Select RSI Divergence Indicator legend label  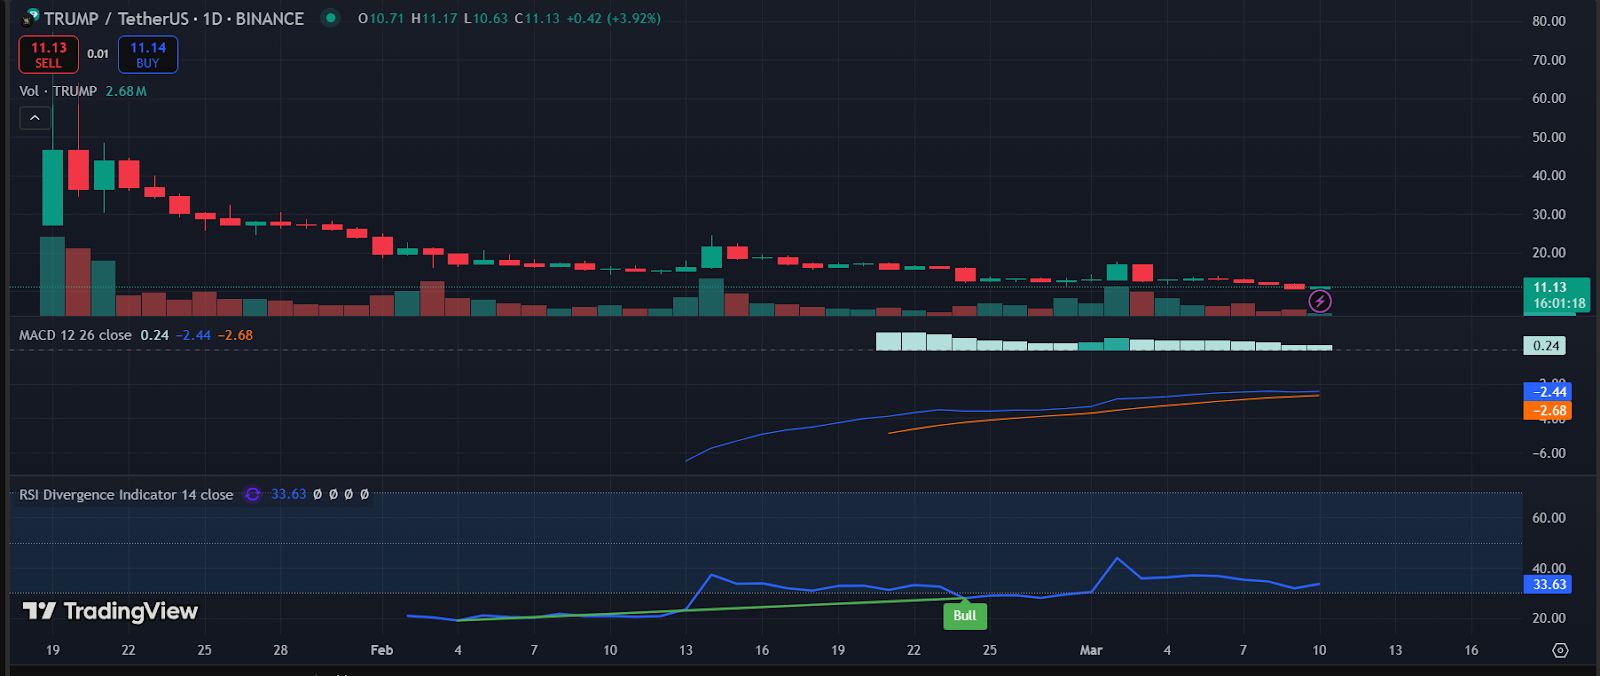click(126, 494)
